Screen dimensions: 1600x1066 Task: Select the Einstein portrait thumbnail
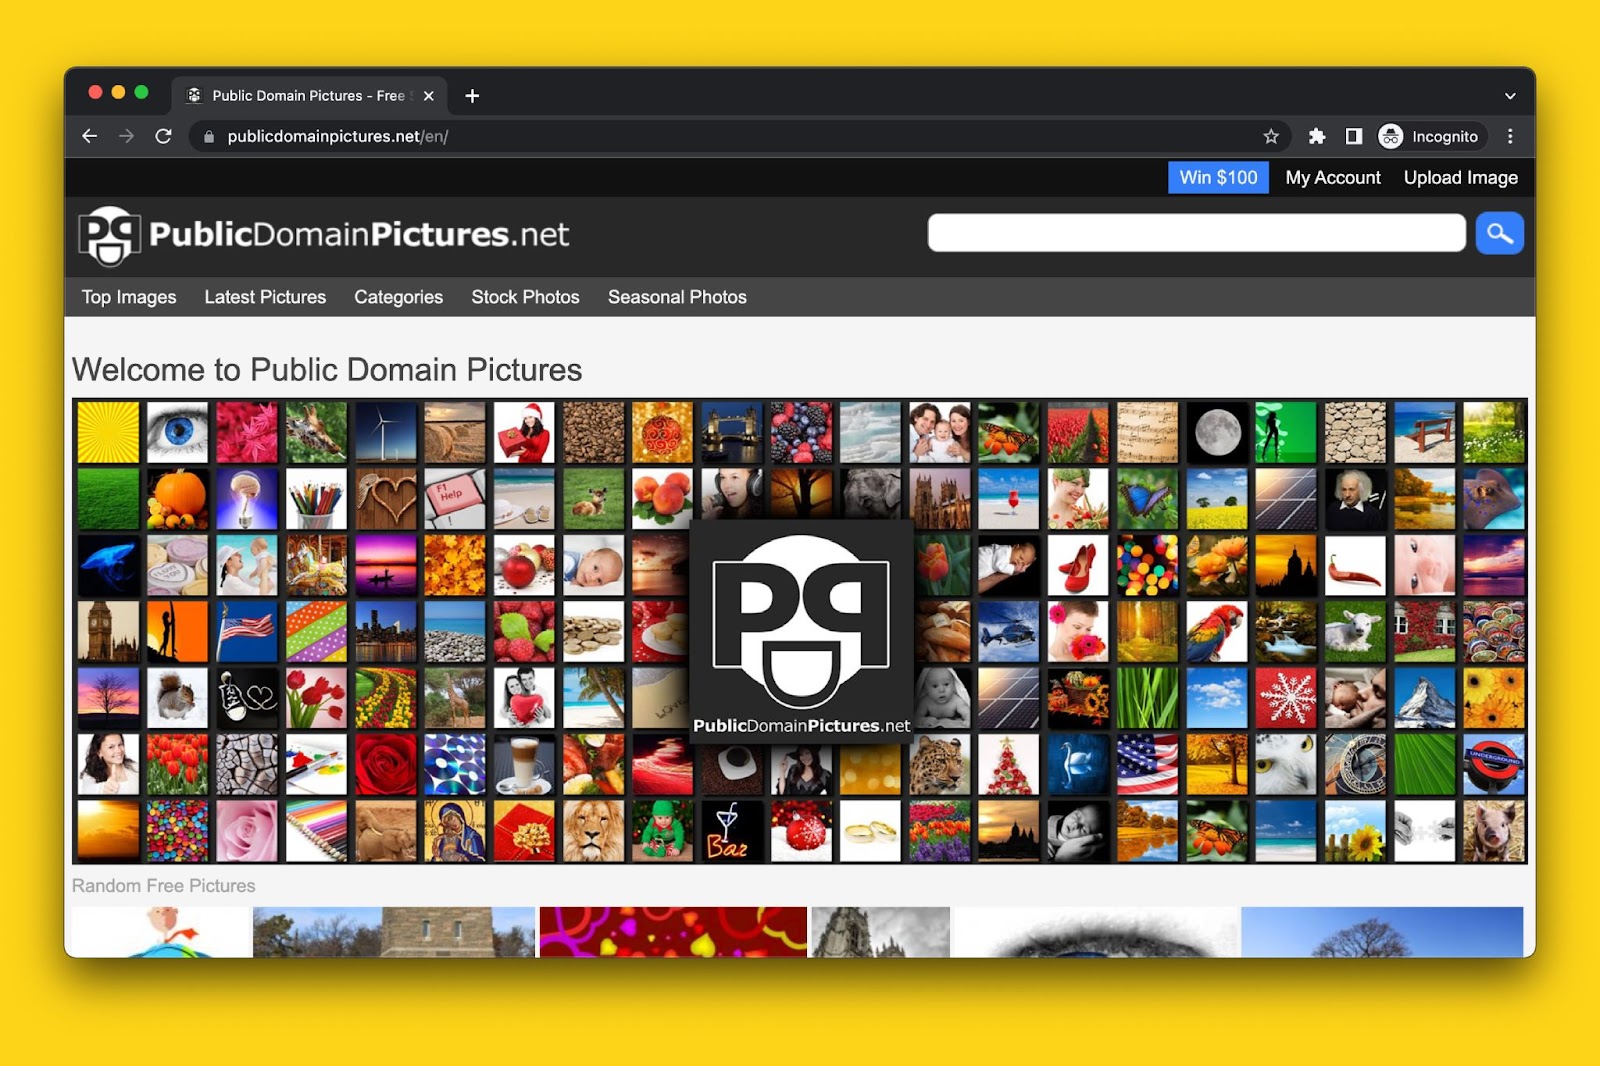(x=1356, y=498)
